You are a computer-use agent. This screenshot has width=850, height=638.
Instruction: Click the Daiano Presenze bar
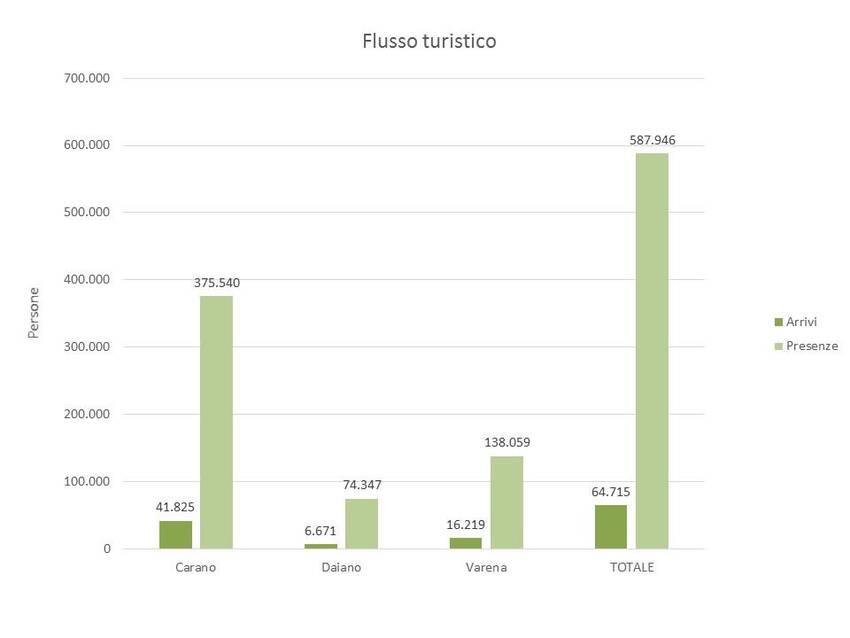361,523
